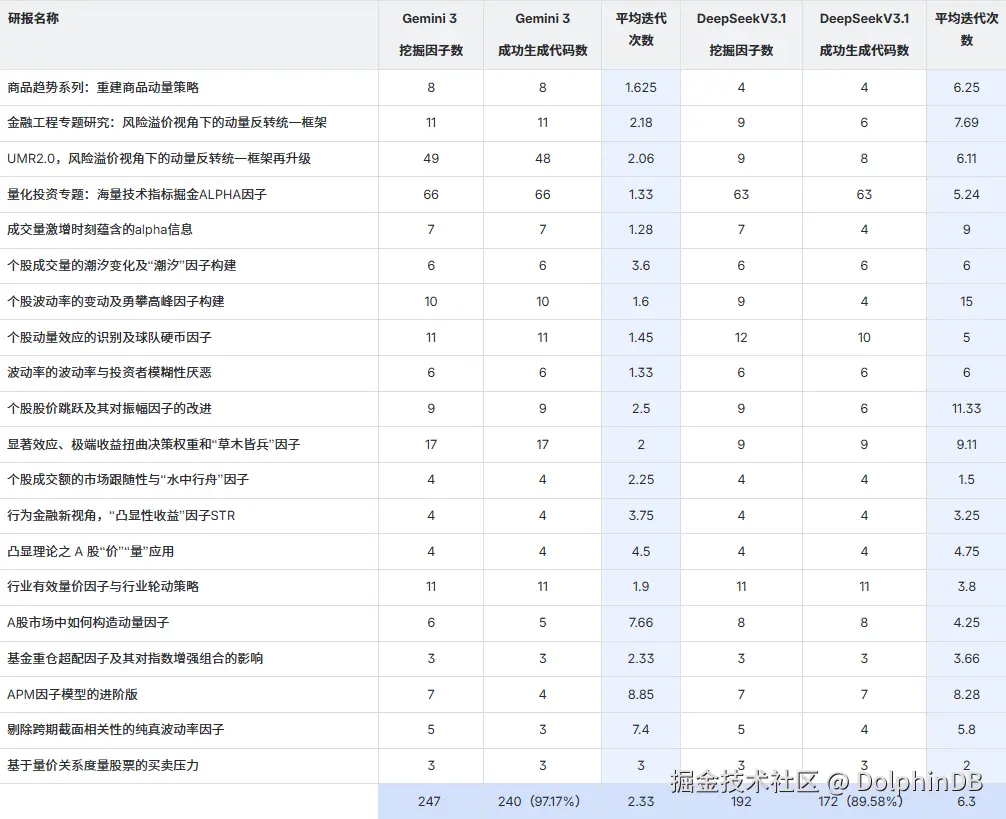The width and height of the screenshot is (1006, 819).
Task: Click the total 192 in summary row
Action: [741, 802]
